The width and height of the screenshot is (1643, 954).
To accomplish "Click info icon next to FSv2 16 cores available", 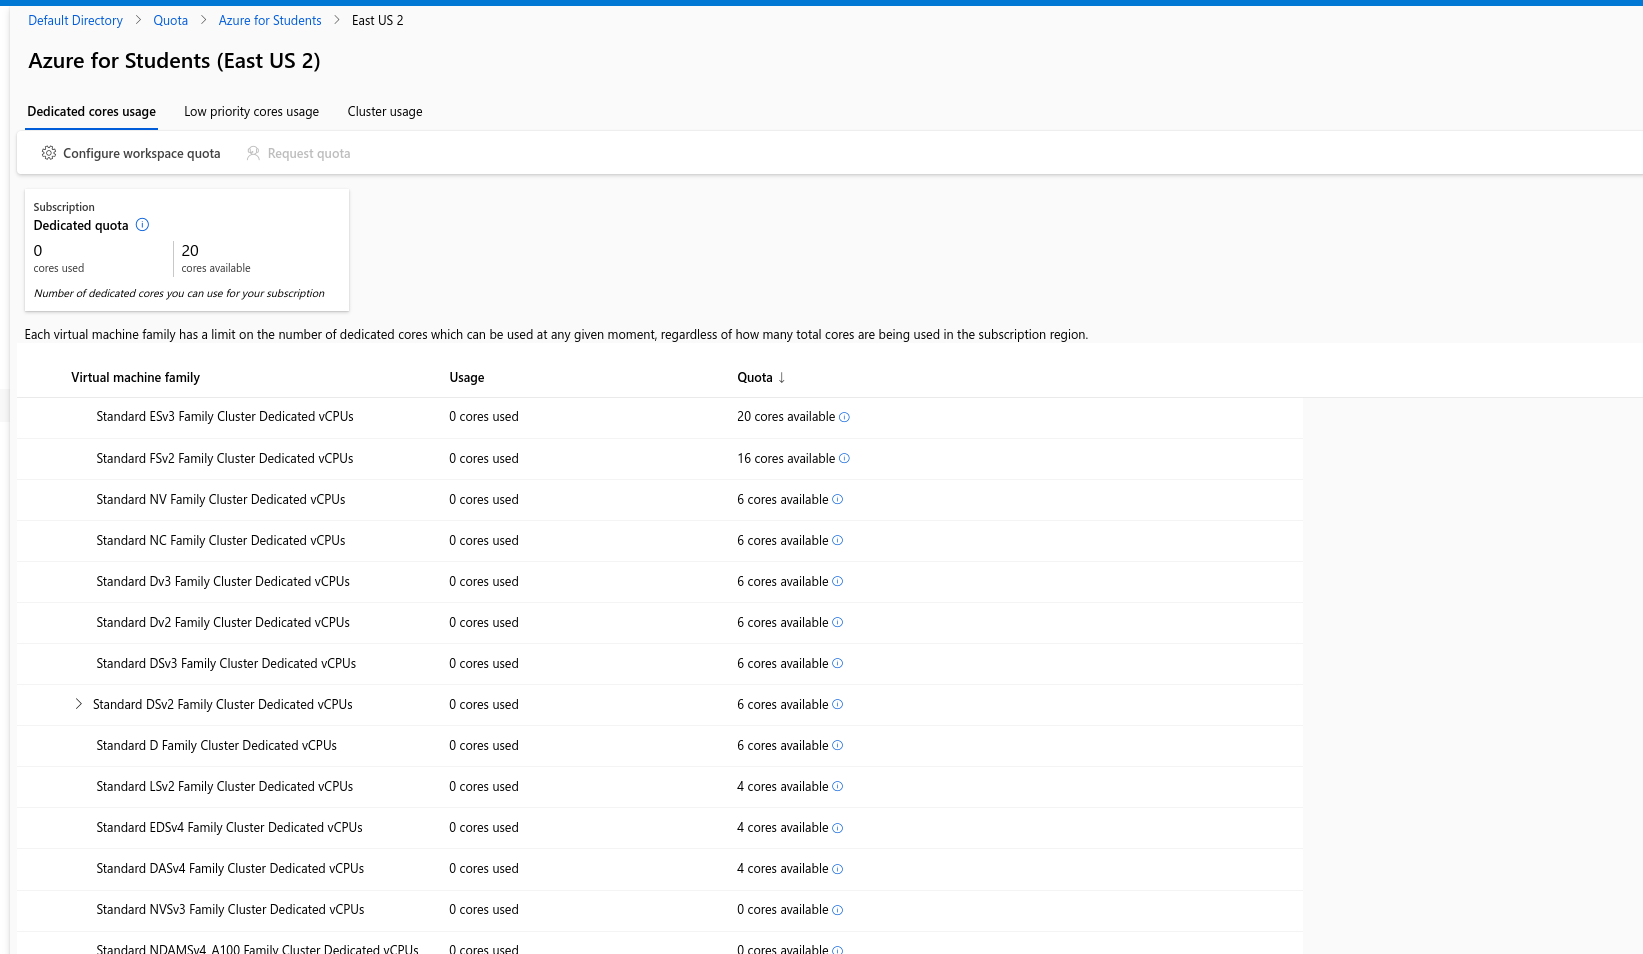I will coord(844,458).
